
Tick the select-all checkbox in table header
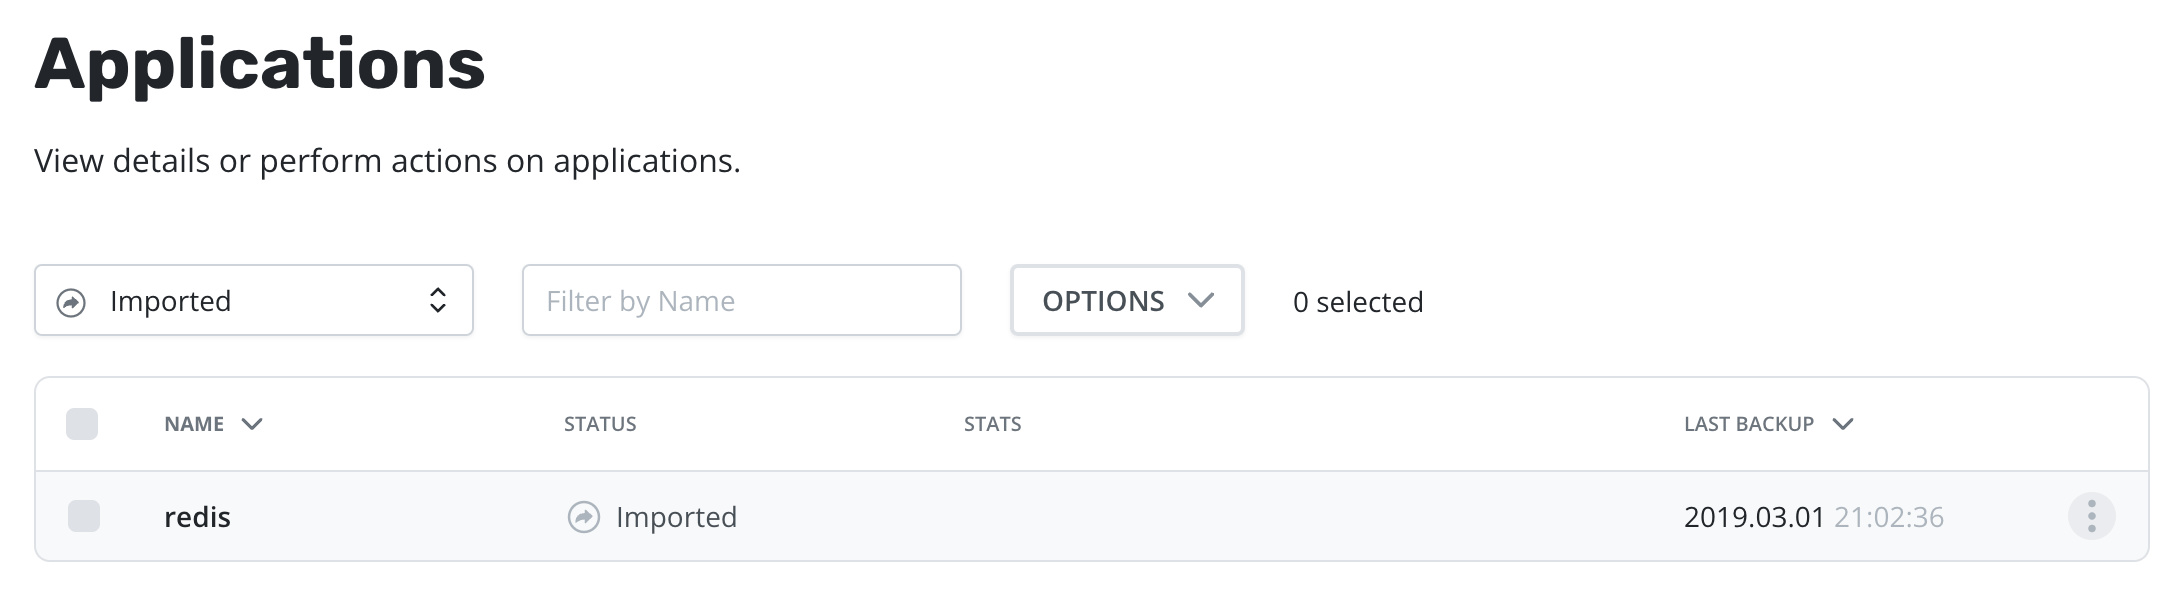coord(82,424)
